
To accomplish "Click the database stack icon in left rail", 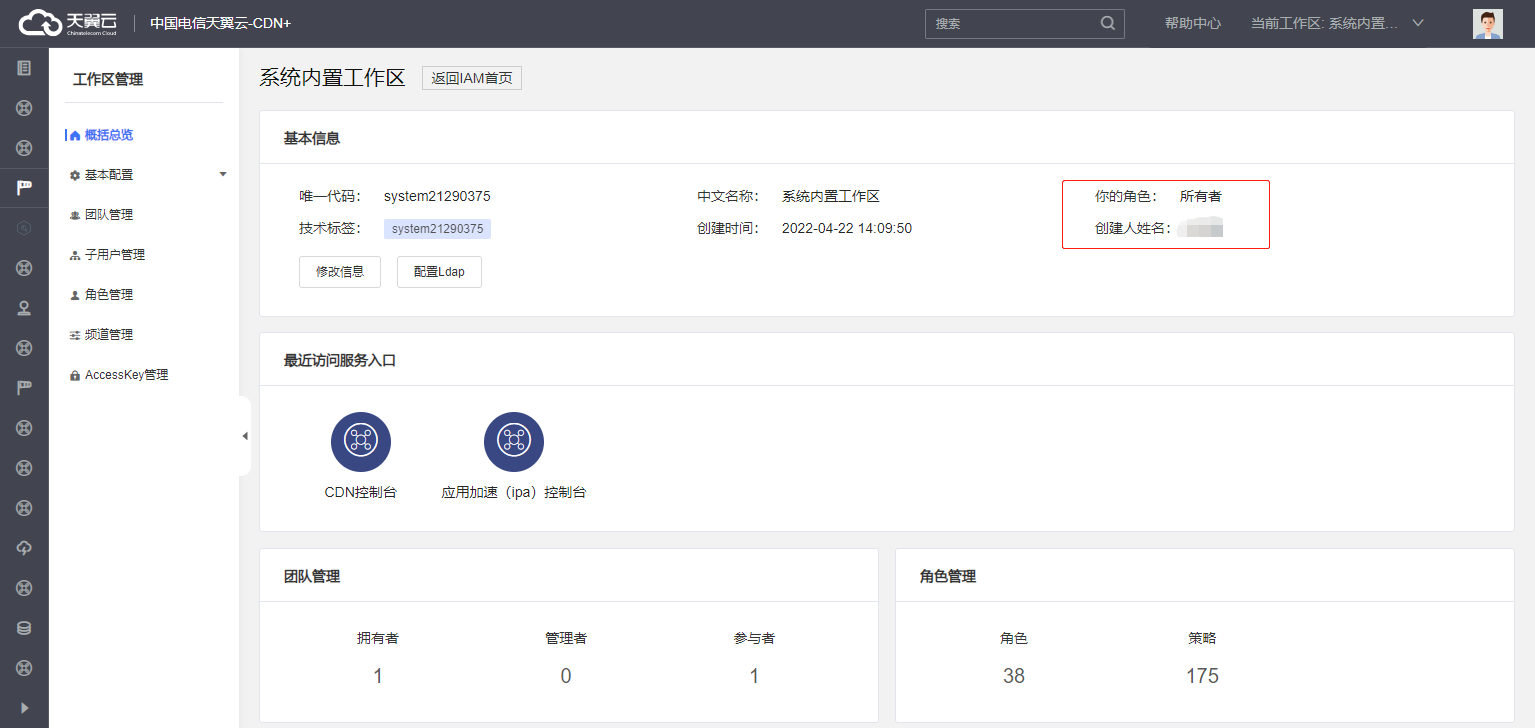I will [x=24, y=628].
